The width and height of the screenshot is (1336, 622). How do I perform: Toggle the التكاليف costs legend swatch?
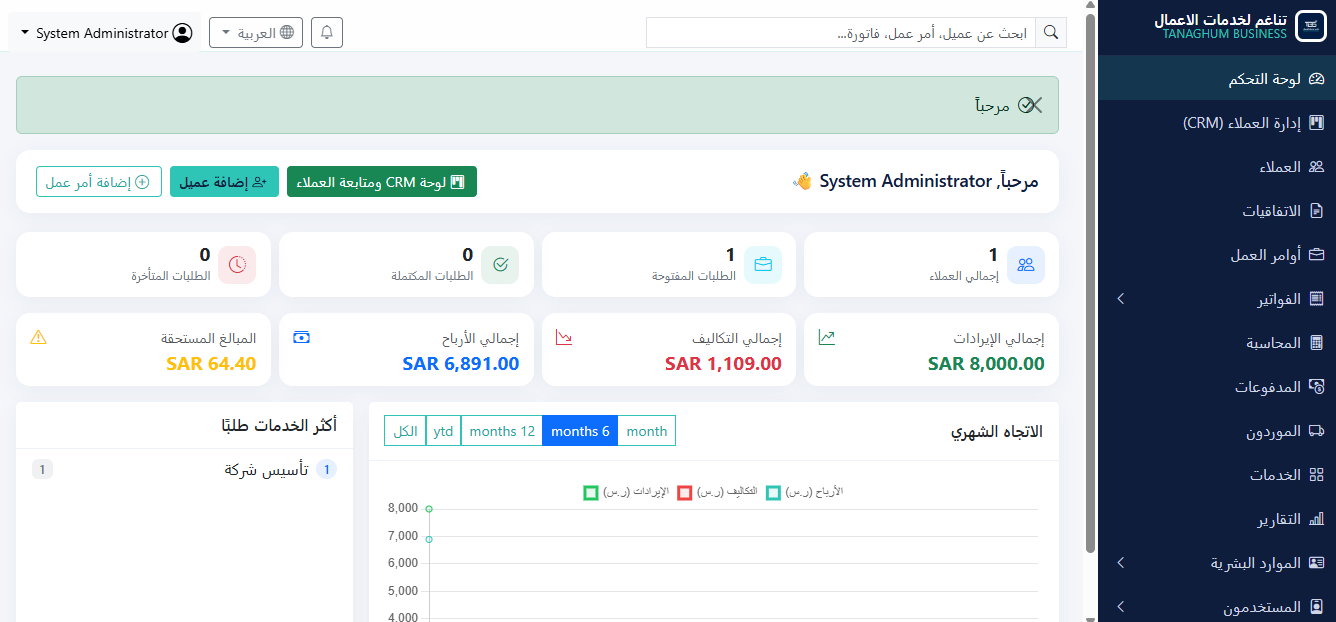tap(685, 492)
